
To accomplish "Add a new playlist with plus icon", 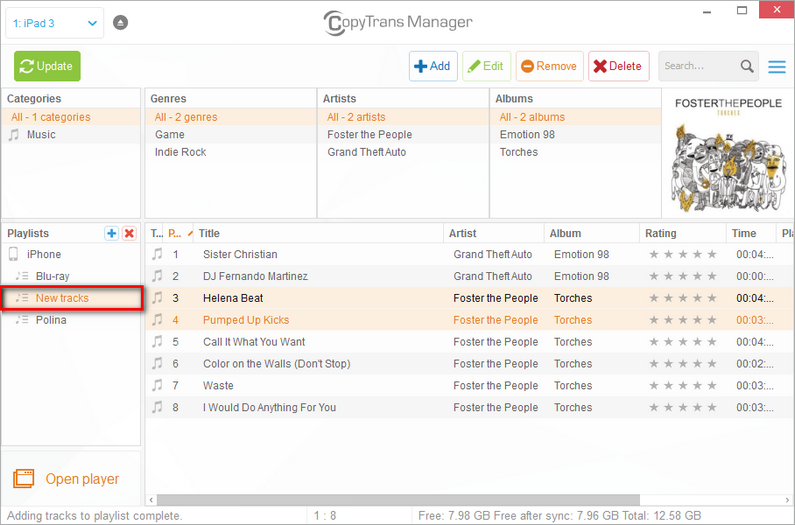I will [112, 233].
